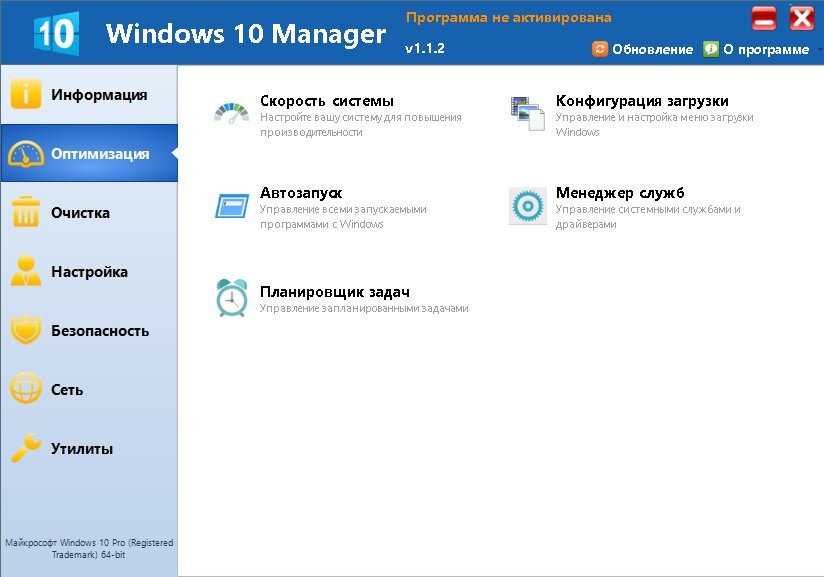Click the Автозапуск window icon
The width and height of the screenshot is (824, 577).
232,205
